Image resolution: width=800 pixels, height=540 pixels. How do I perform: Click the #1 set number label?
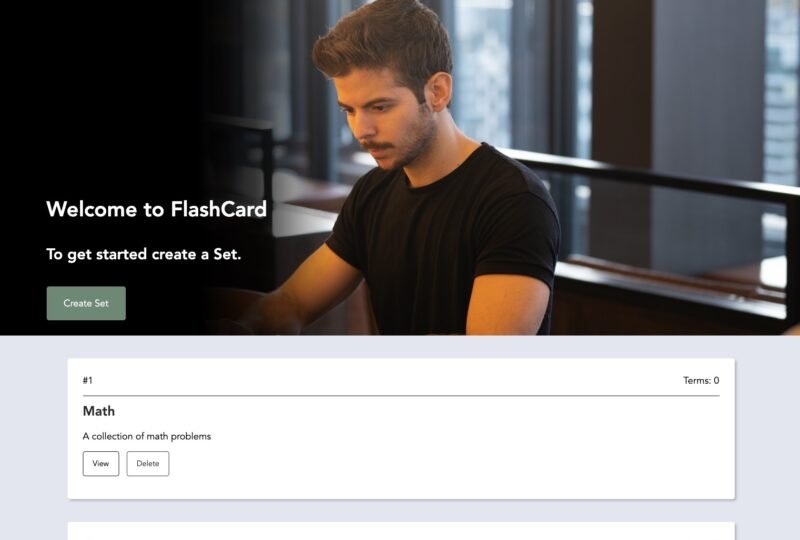[x=88, y=380]
